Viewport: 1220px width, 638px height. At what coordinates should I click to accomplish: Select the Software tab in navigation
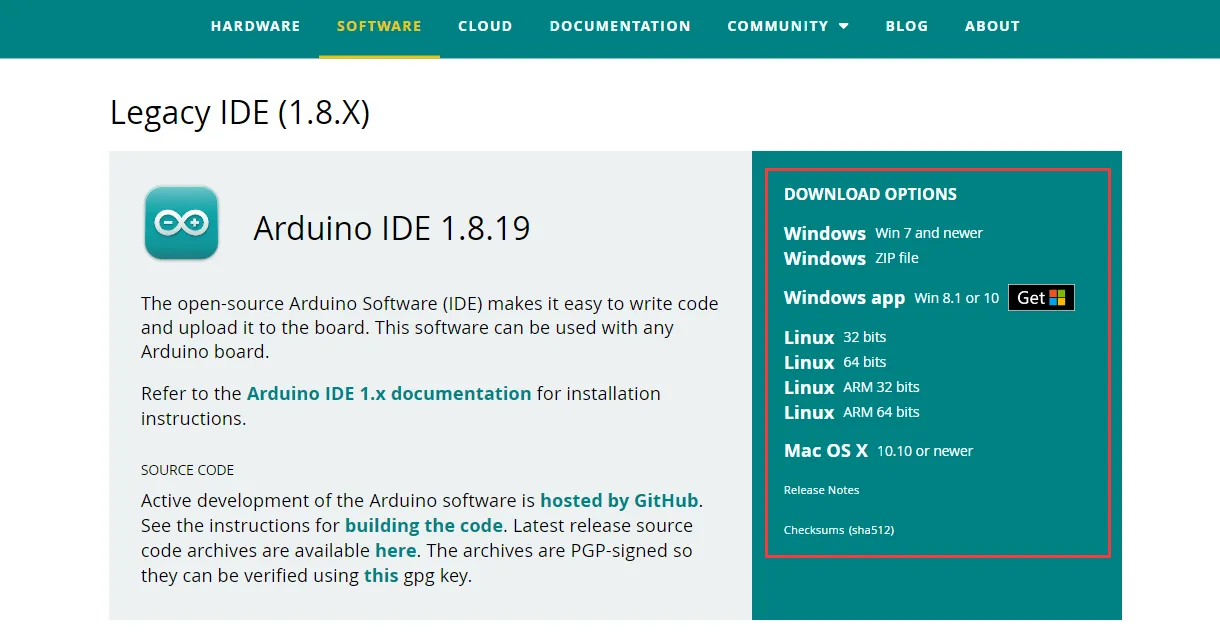(379, 26)
